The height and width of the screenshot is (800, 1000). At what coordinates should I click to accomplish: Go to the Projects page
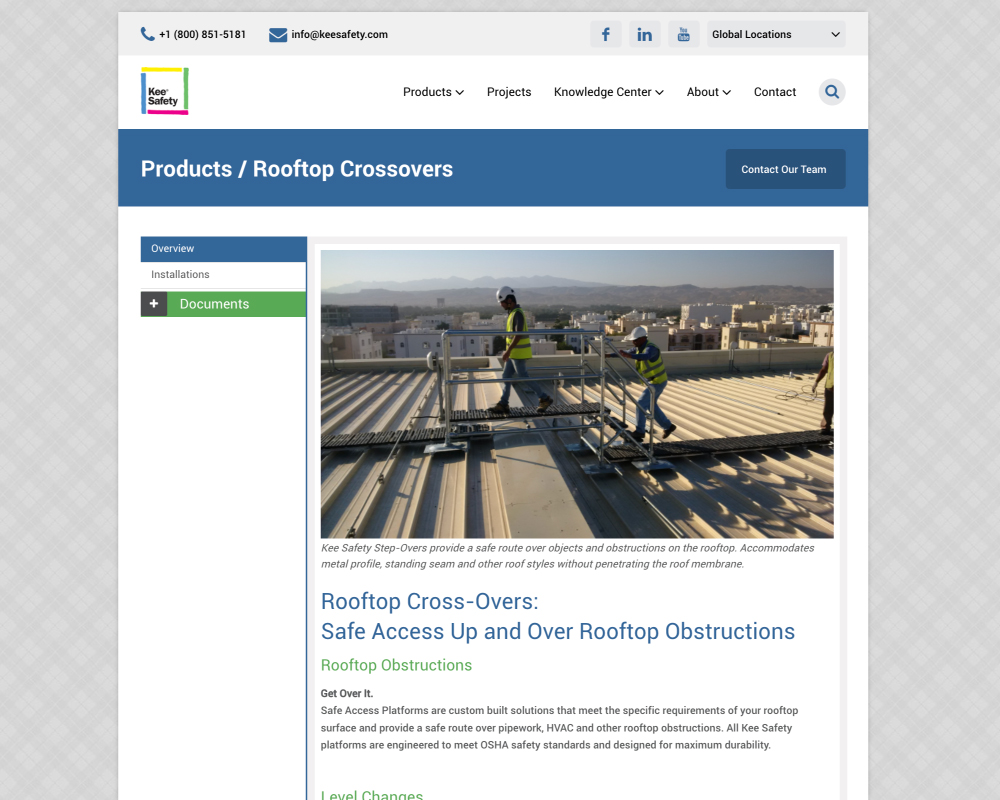pyautogui.click(x=509, y=92)
